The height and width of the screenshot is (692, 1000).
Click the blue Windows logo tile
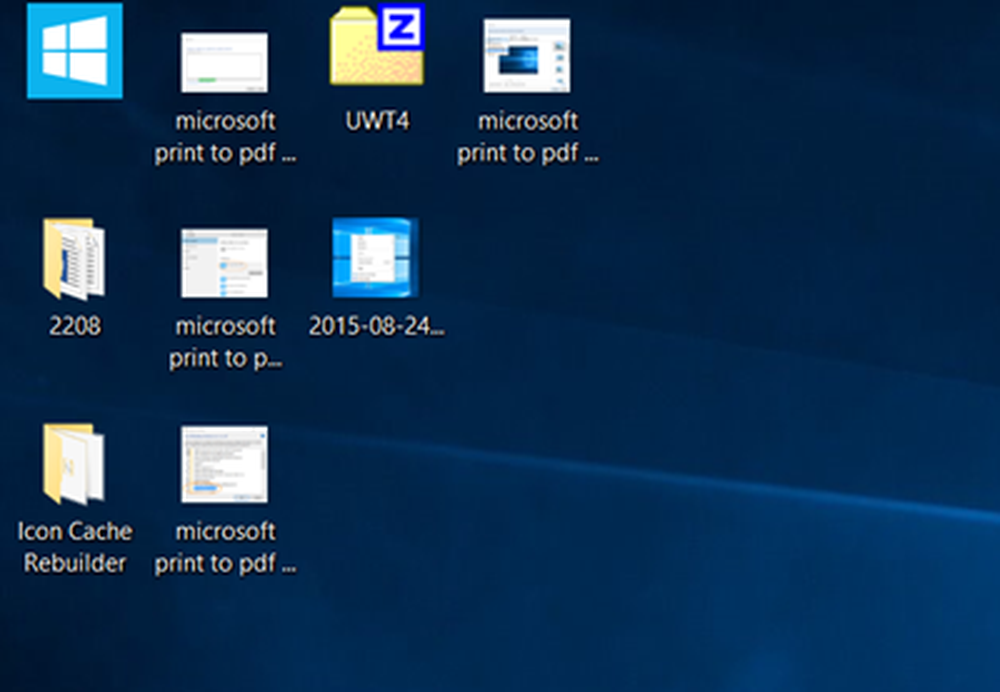click(75, 51)
